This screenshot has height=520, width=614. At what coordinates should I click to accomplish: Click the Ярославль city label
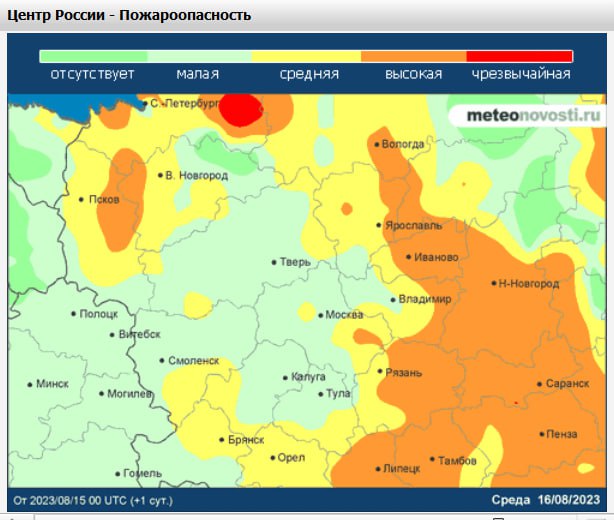click(414, 226)
